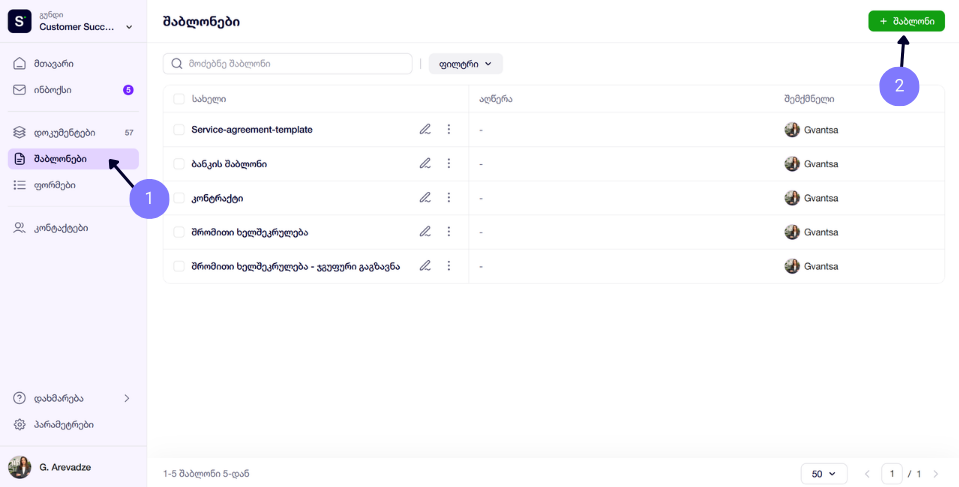This screenshot has height=487, width=959.
Task: Click the search magnifier icon
Action: [177, 64]
